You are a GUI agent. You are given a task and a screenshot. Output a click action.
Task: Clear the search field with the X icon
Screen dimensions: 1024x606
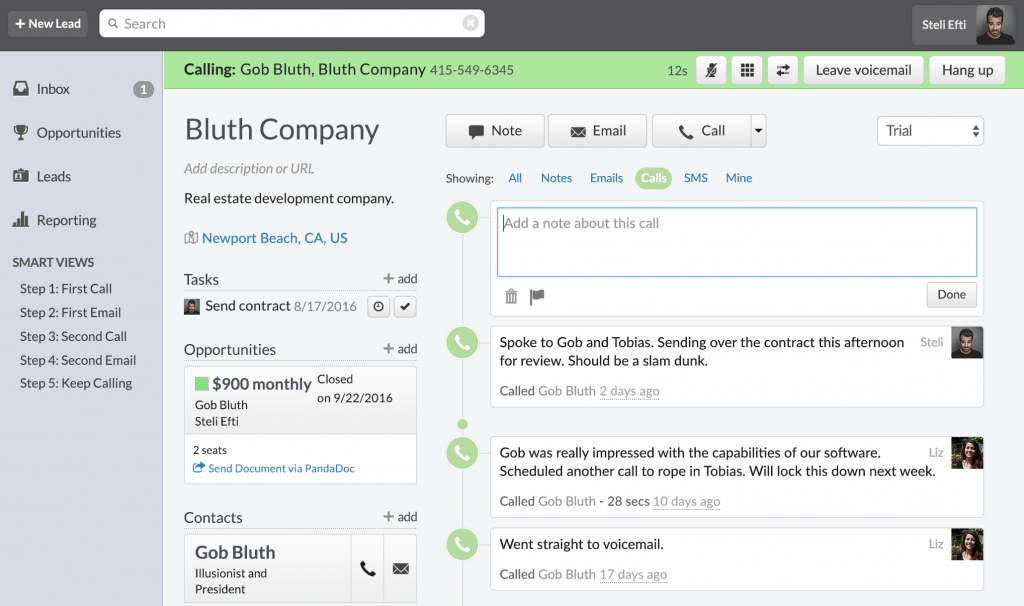(470, 23)
